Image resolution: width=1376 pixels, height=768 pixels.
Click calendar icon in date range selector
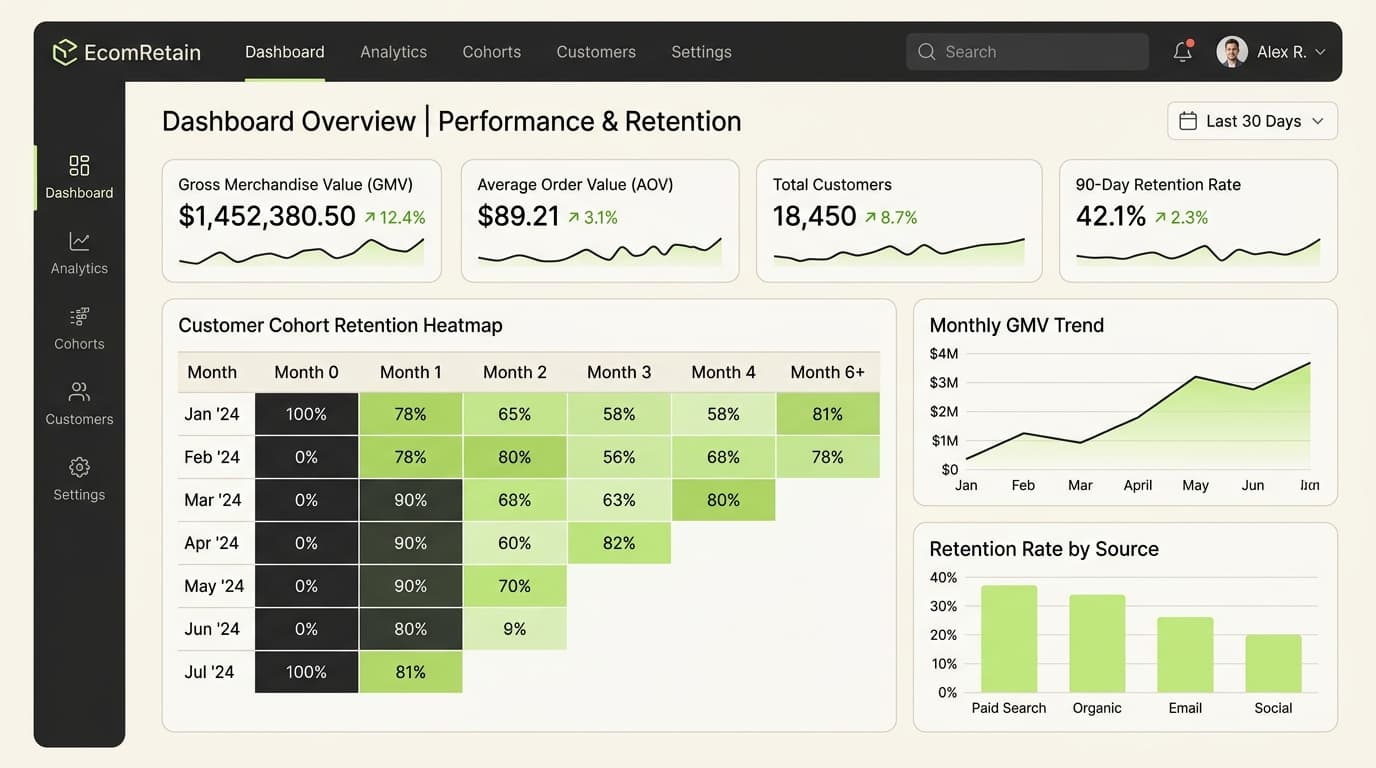point(1188,121)
